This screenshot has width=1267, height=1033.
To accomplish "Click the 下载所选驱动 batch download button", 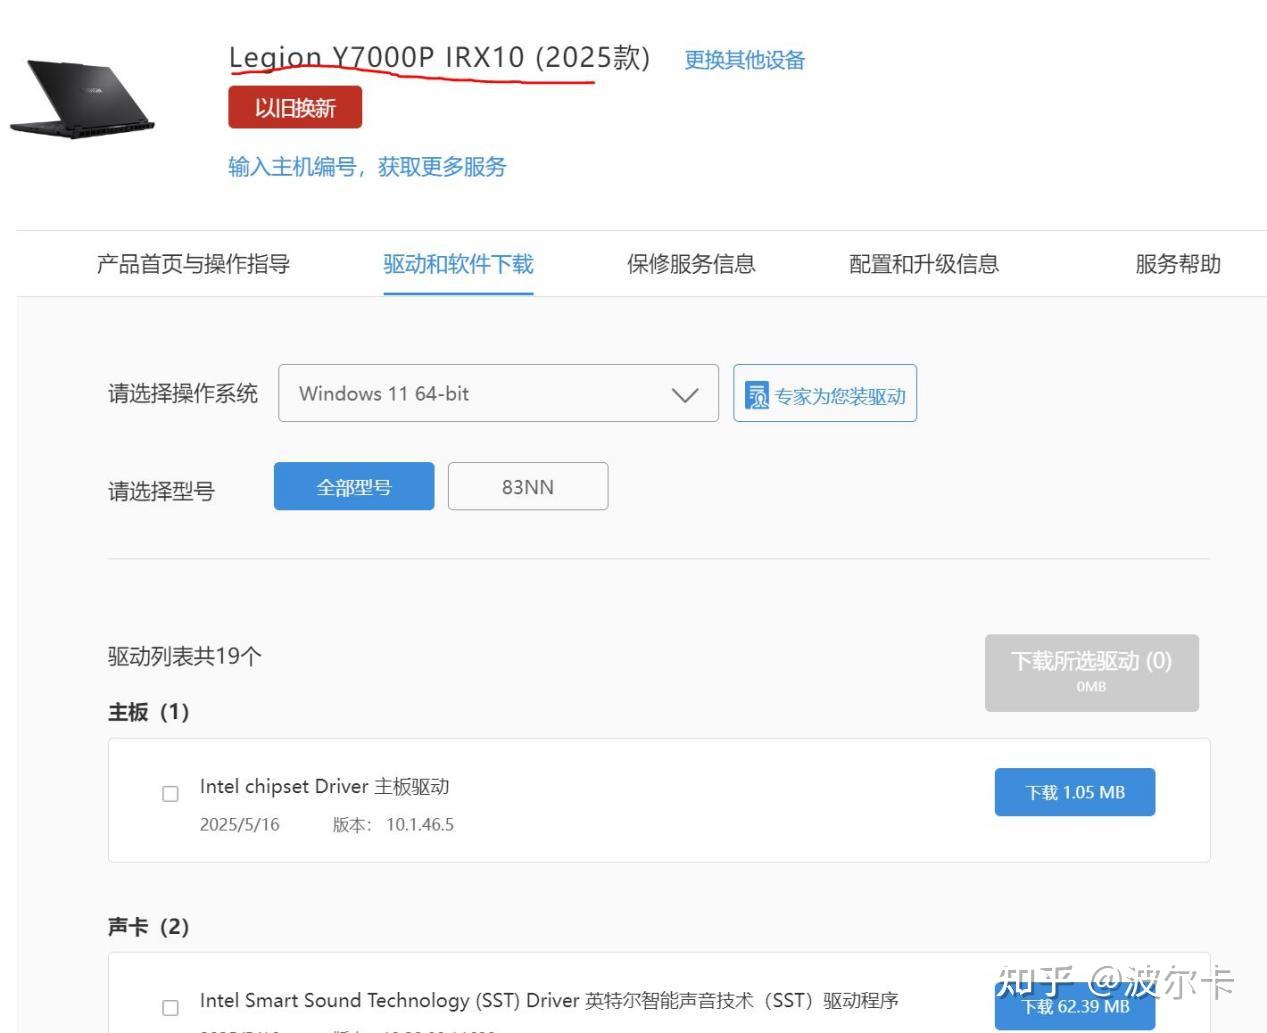I will coord(1091,672).
